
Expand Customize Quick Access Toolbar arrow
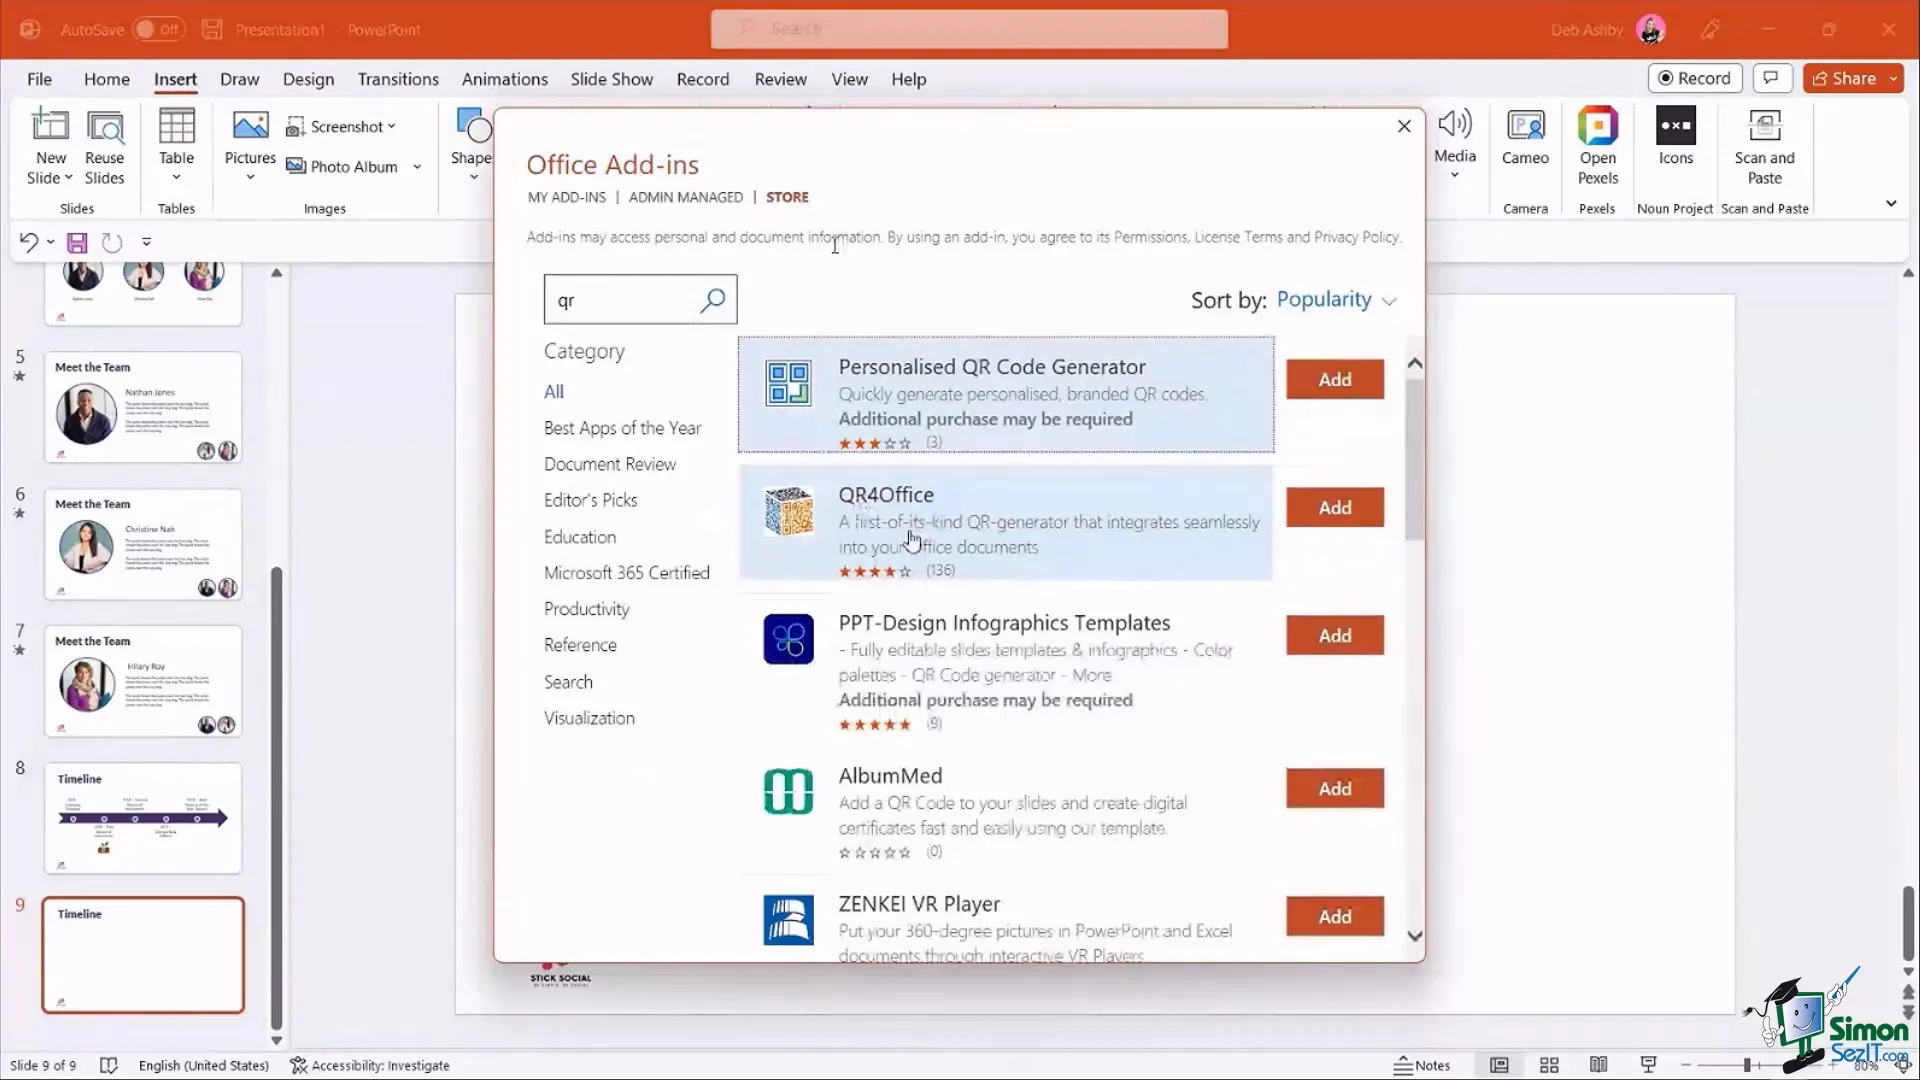(x=146, y=242)
